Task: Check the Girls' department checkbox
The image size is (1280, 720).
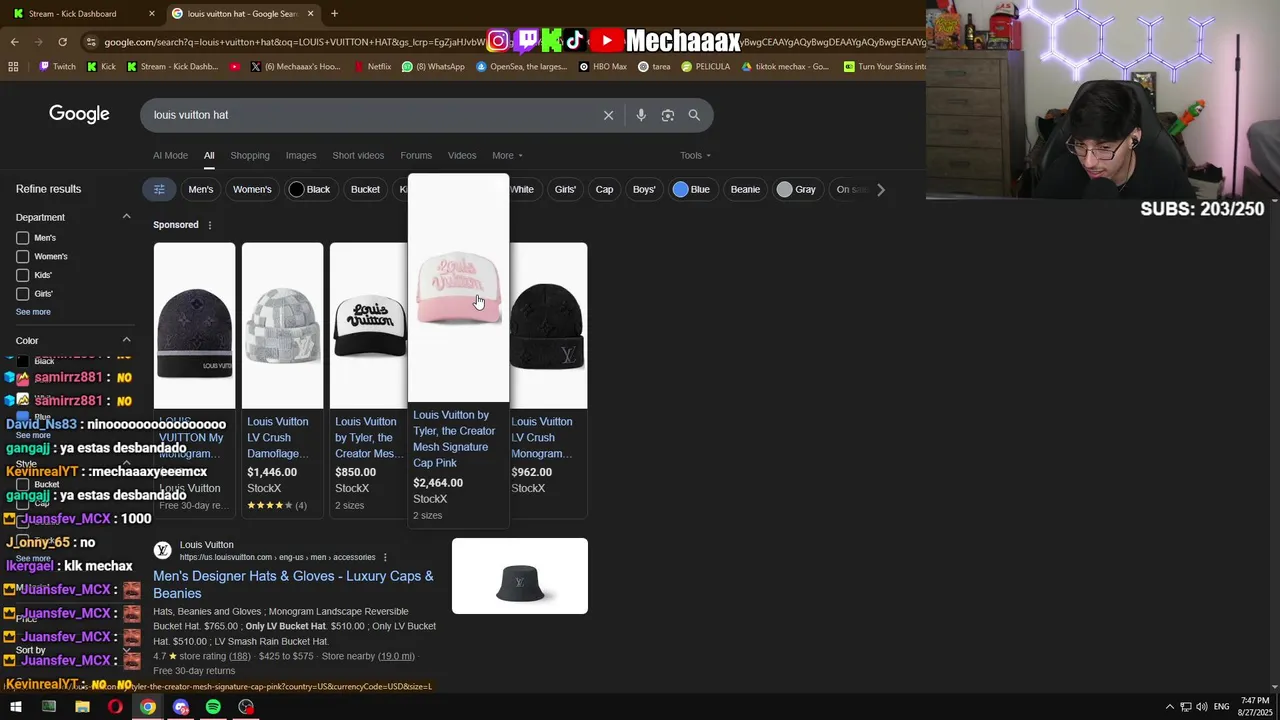Action: [22, 294]
